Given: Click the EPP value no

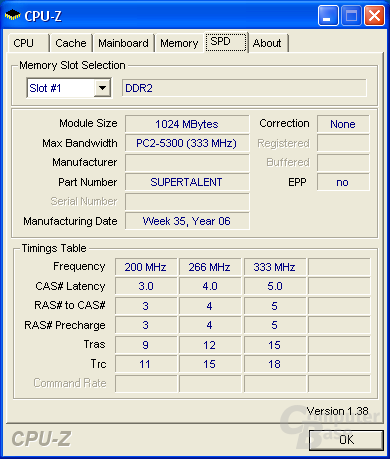Looking at the screenshot, I should click(343, 182).
